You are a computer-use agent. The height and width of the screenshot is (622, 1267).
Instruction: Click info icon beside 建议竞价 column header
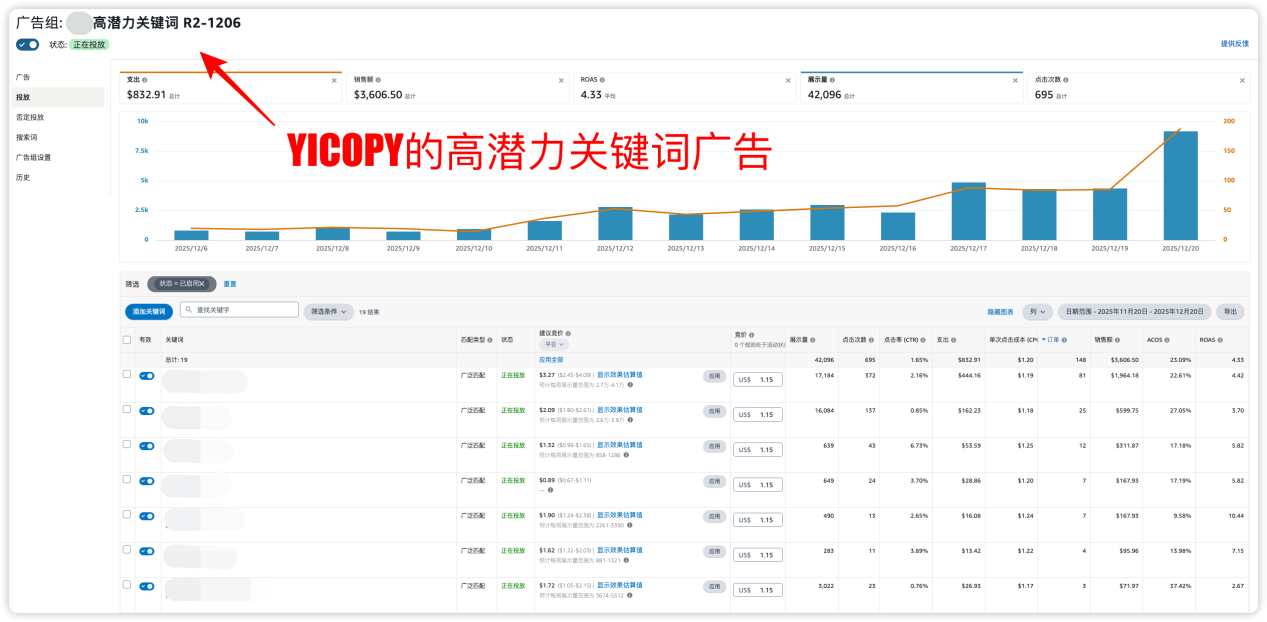pyautogui.click(x=569, y=332)
